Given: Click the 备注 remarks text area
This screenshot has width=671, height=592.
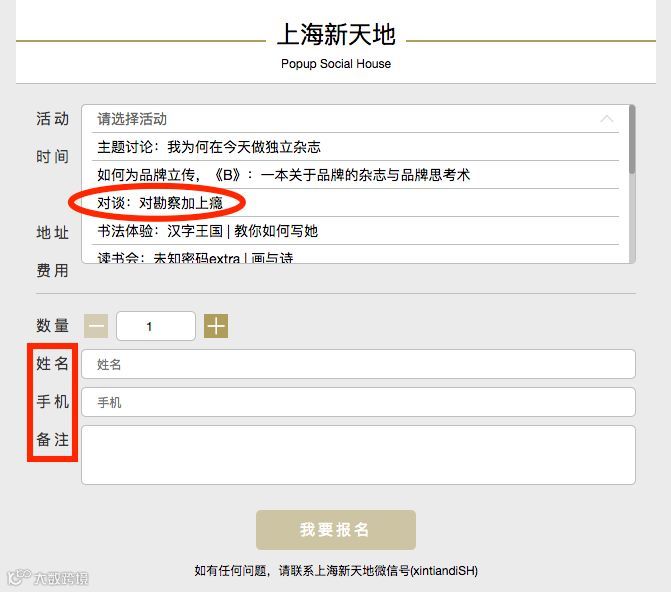Looking at the screenshot, I should pyautogui.click(x=358, y=455).
